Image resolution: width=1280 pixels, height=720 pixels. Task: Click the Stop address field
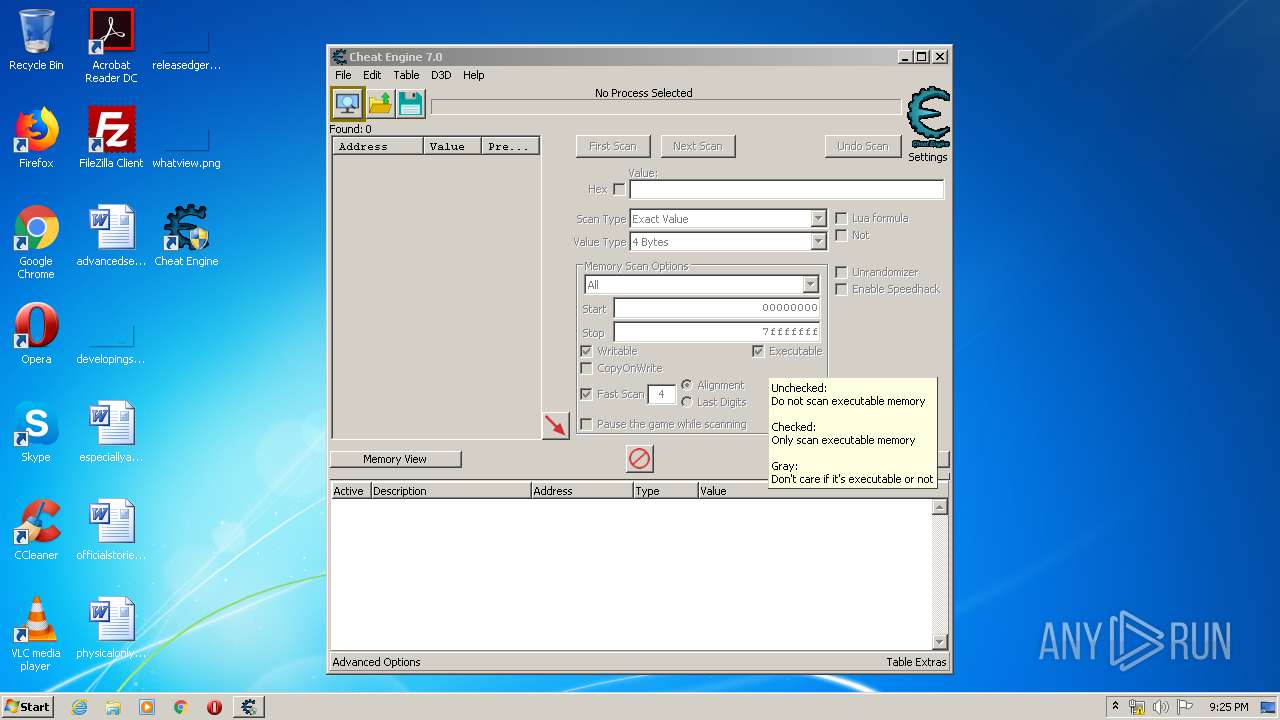point(717,332)
